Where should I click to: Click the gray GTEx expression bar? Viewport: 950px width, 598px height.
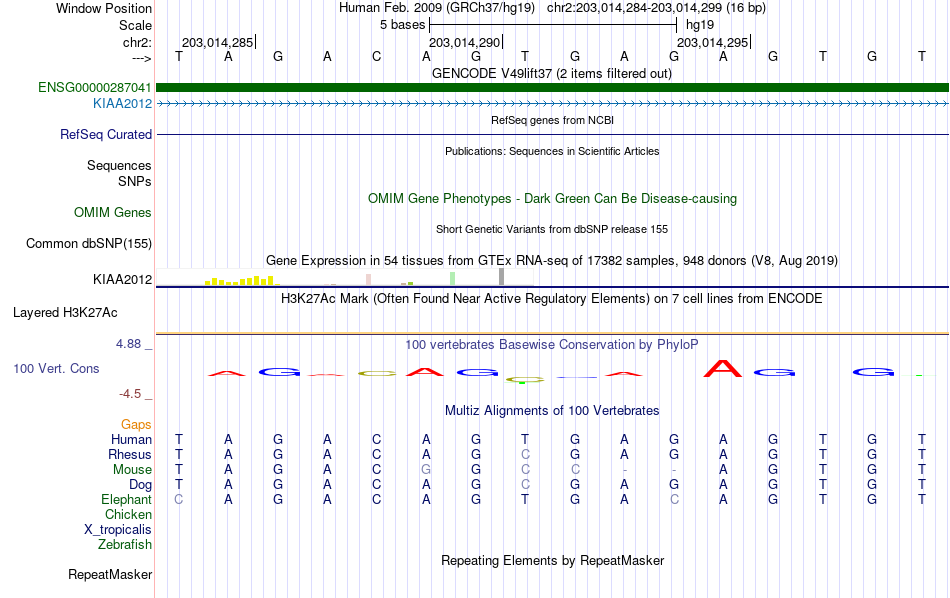tap(502, 277)
